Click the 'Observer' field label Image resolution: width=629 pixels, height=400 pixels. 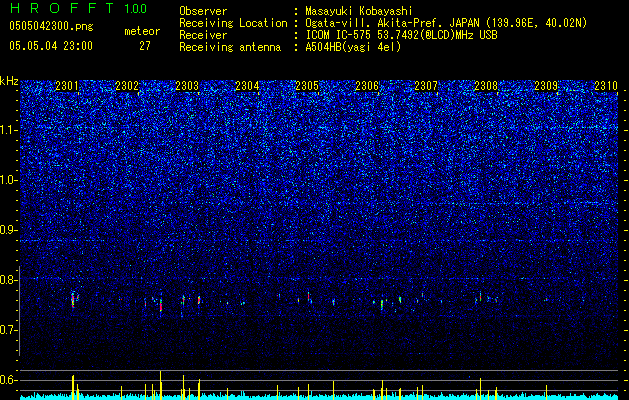(x=203, y=11)
